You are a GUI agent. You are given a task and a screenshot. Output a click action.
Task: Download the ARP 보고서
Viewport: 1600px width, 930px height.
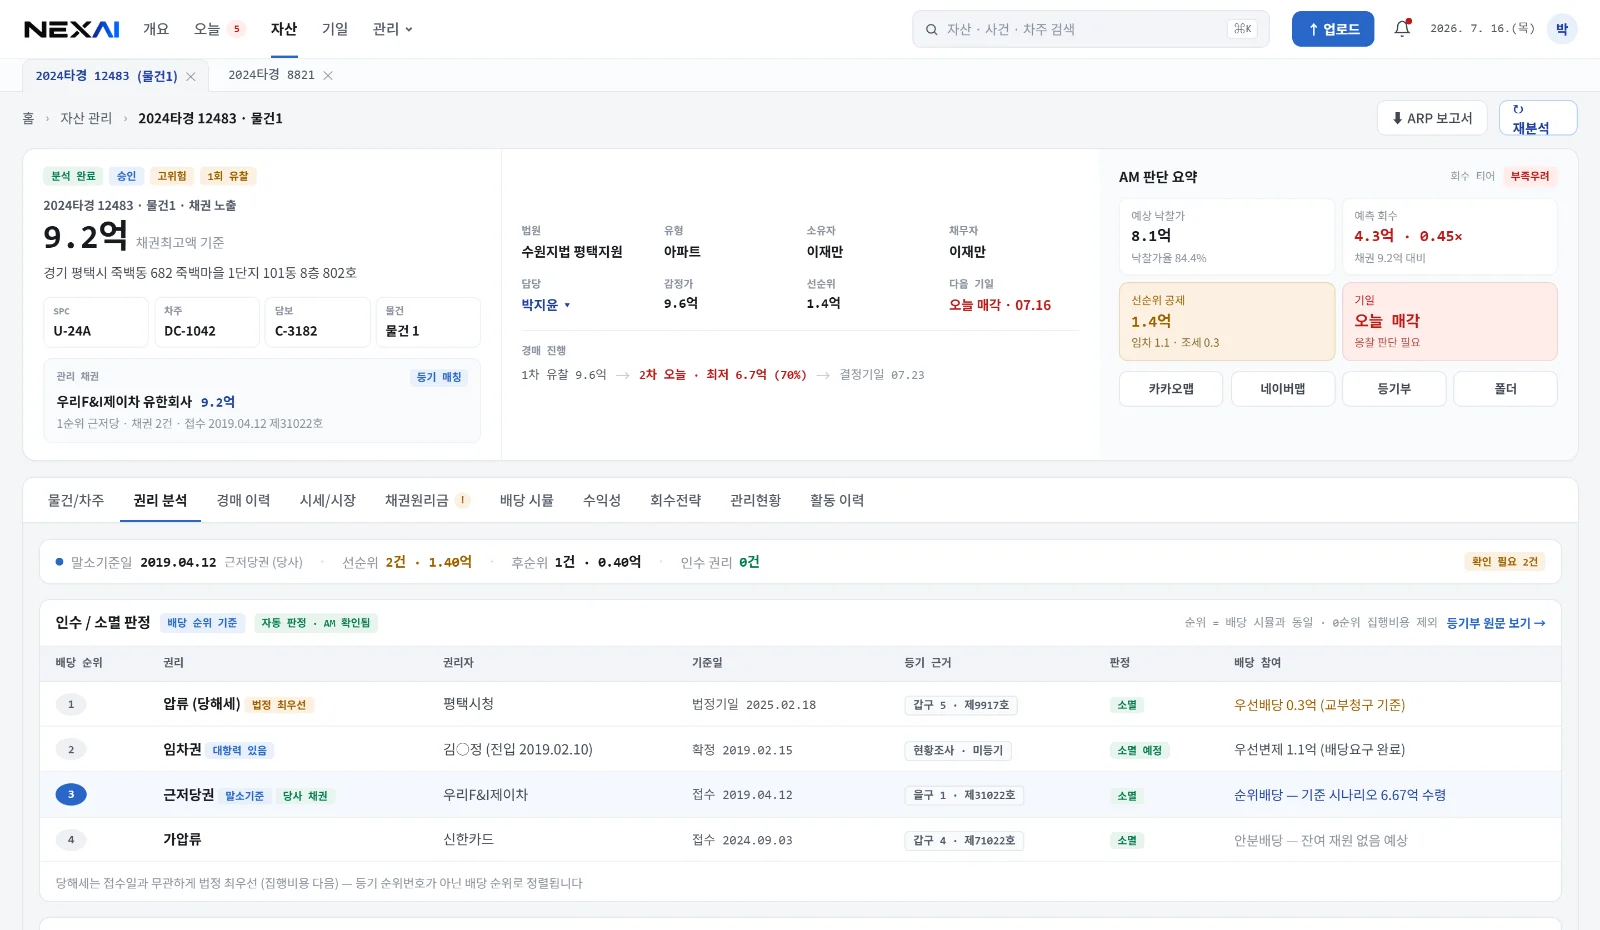(1432, 118)
